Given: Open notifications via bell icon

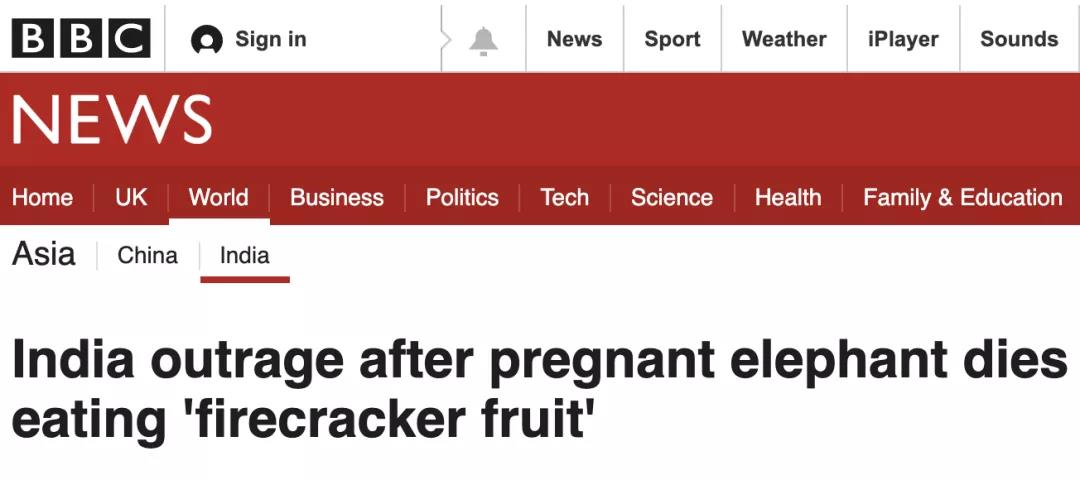Looking at the screenshot, I should click(x=484, y=41).
